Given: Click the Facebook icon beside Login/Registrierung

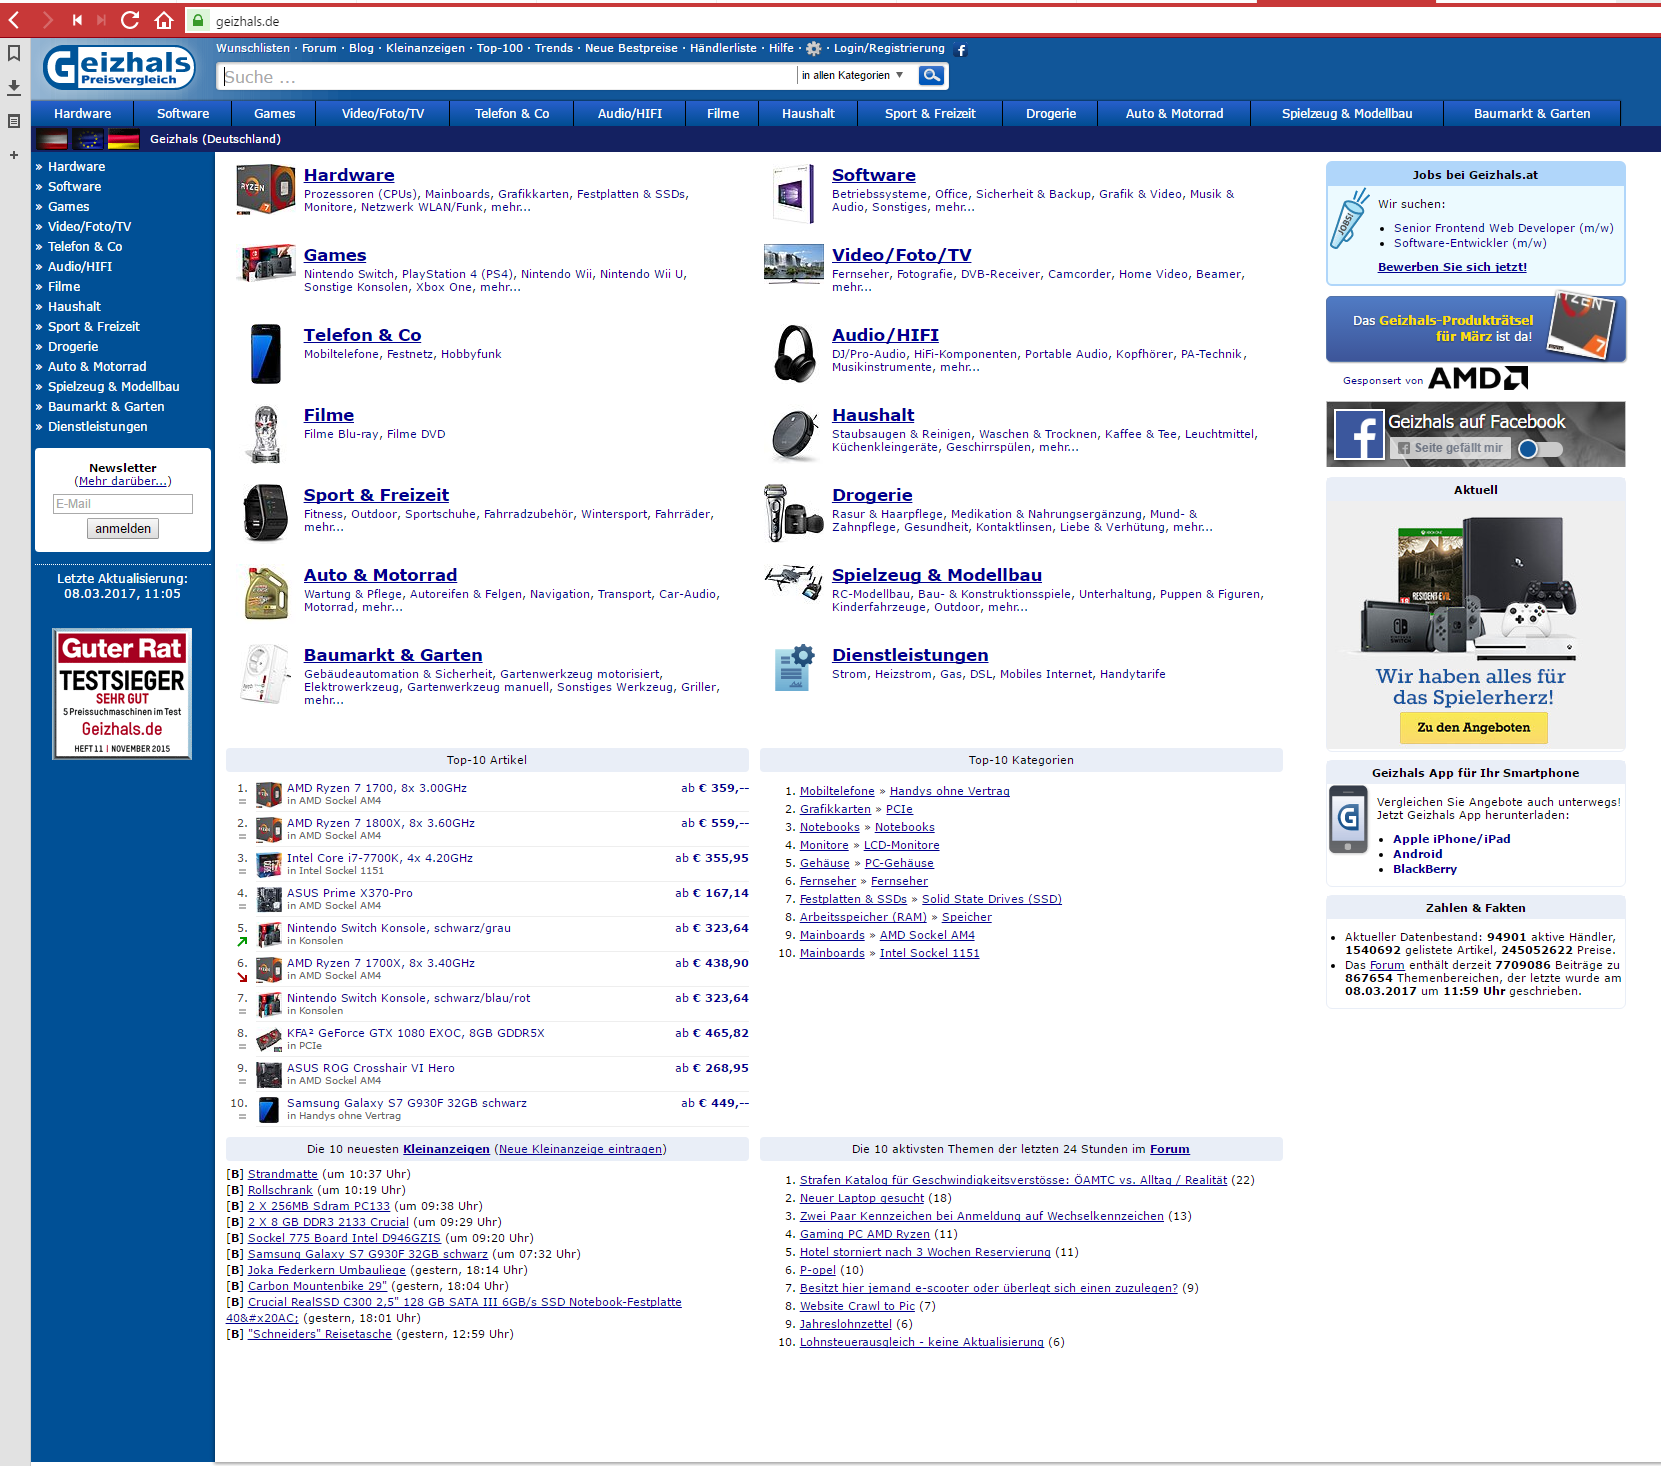Looking at the screenshot, I should pos(961,50).
